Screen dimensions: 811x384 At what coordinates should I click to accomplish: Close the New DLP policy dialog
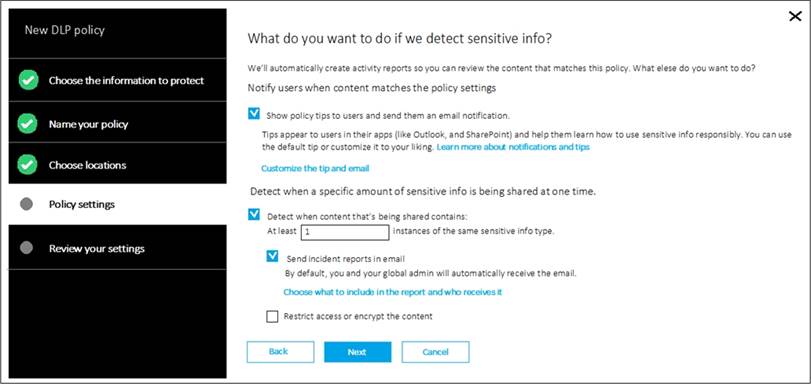point(795,17)
